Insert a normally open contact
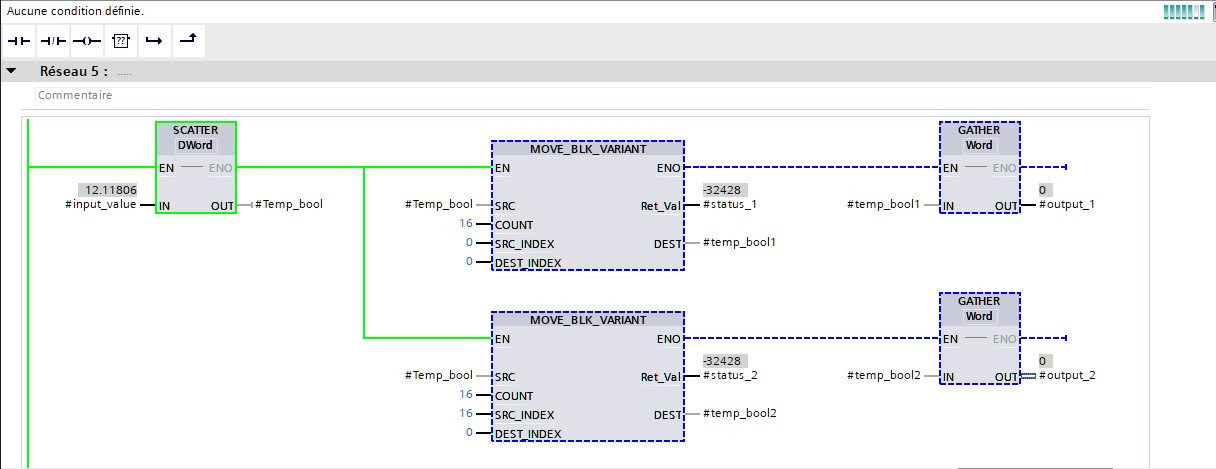This screenshot has width=1216, height=469. (20, 41)
